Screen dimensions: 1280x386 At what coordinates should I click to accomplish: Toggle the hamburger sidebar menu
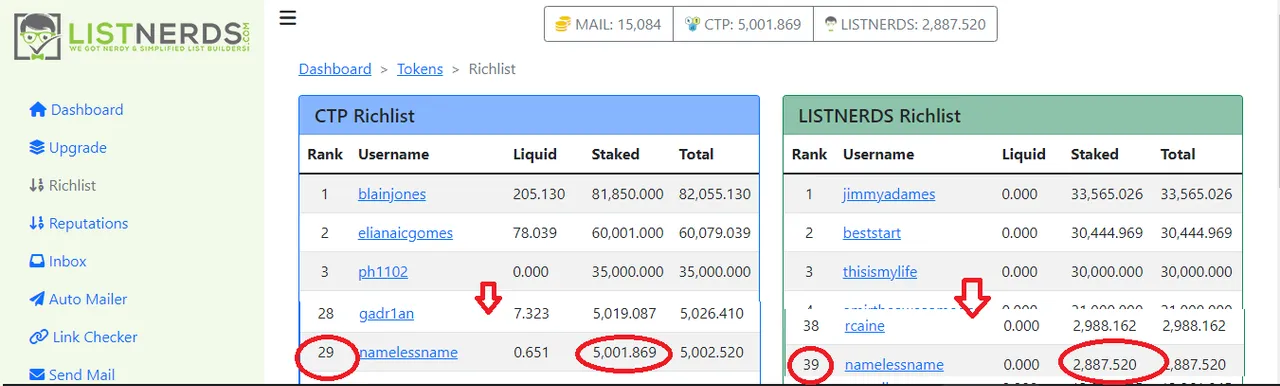pyautogui.click(x=288, y=18)
